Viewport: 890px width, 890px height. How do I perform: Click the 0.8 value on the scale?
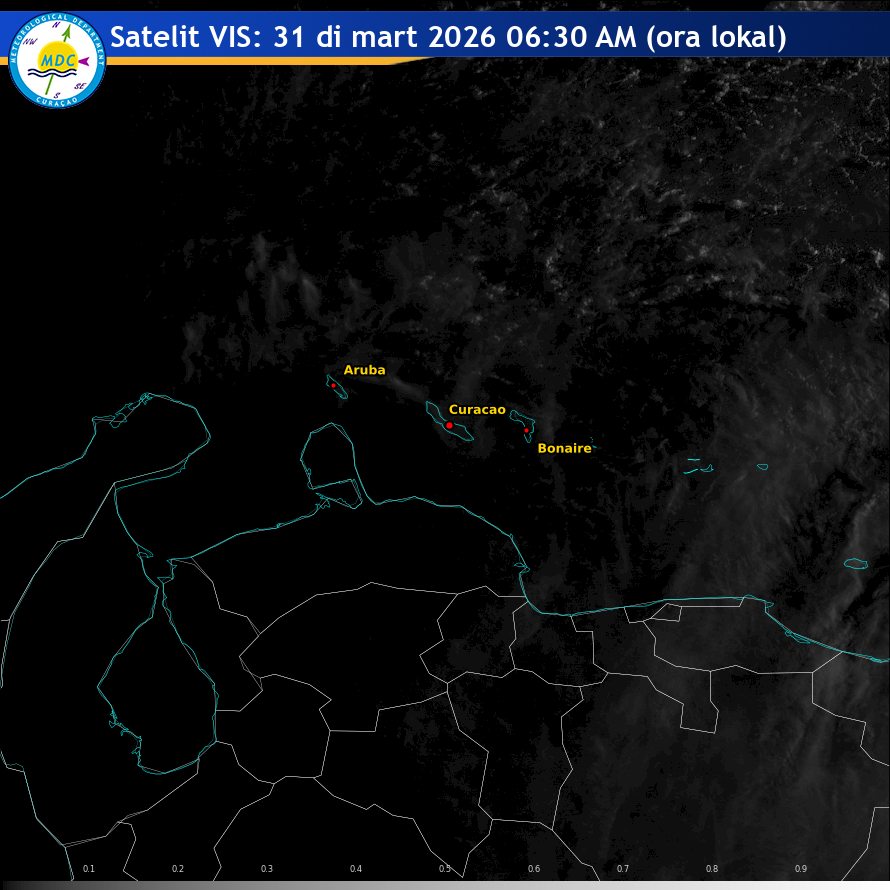712,869
